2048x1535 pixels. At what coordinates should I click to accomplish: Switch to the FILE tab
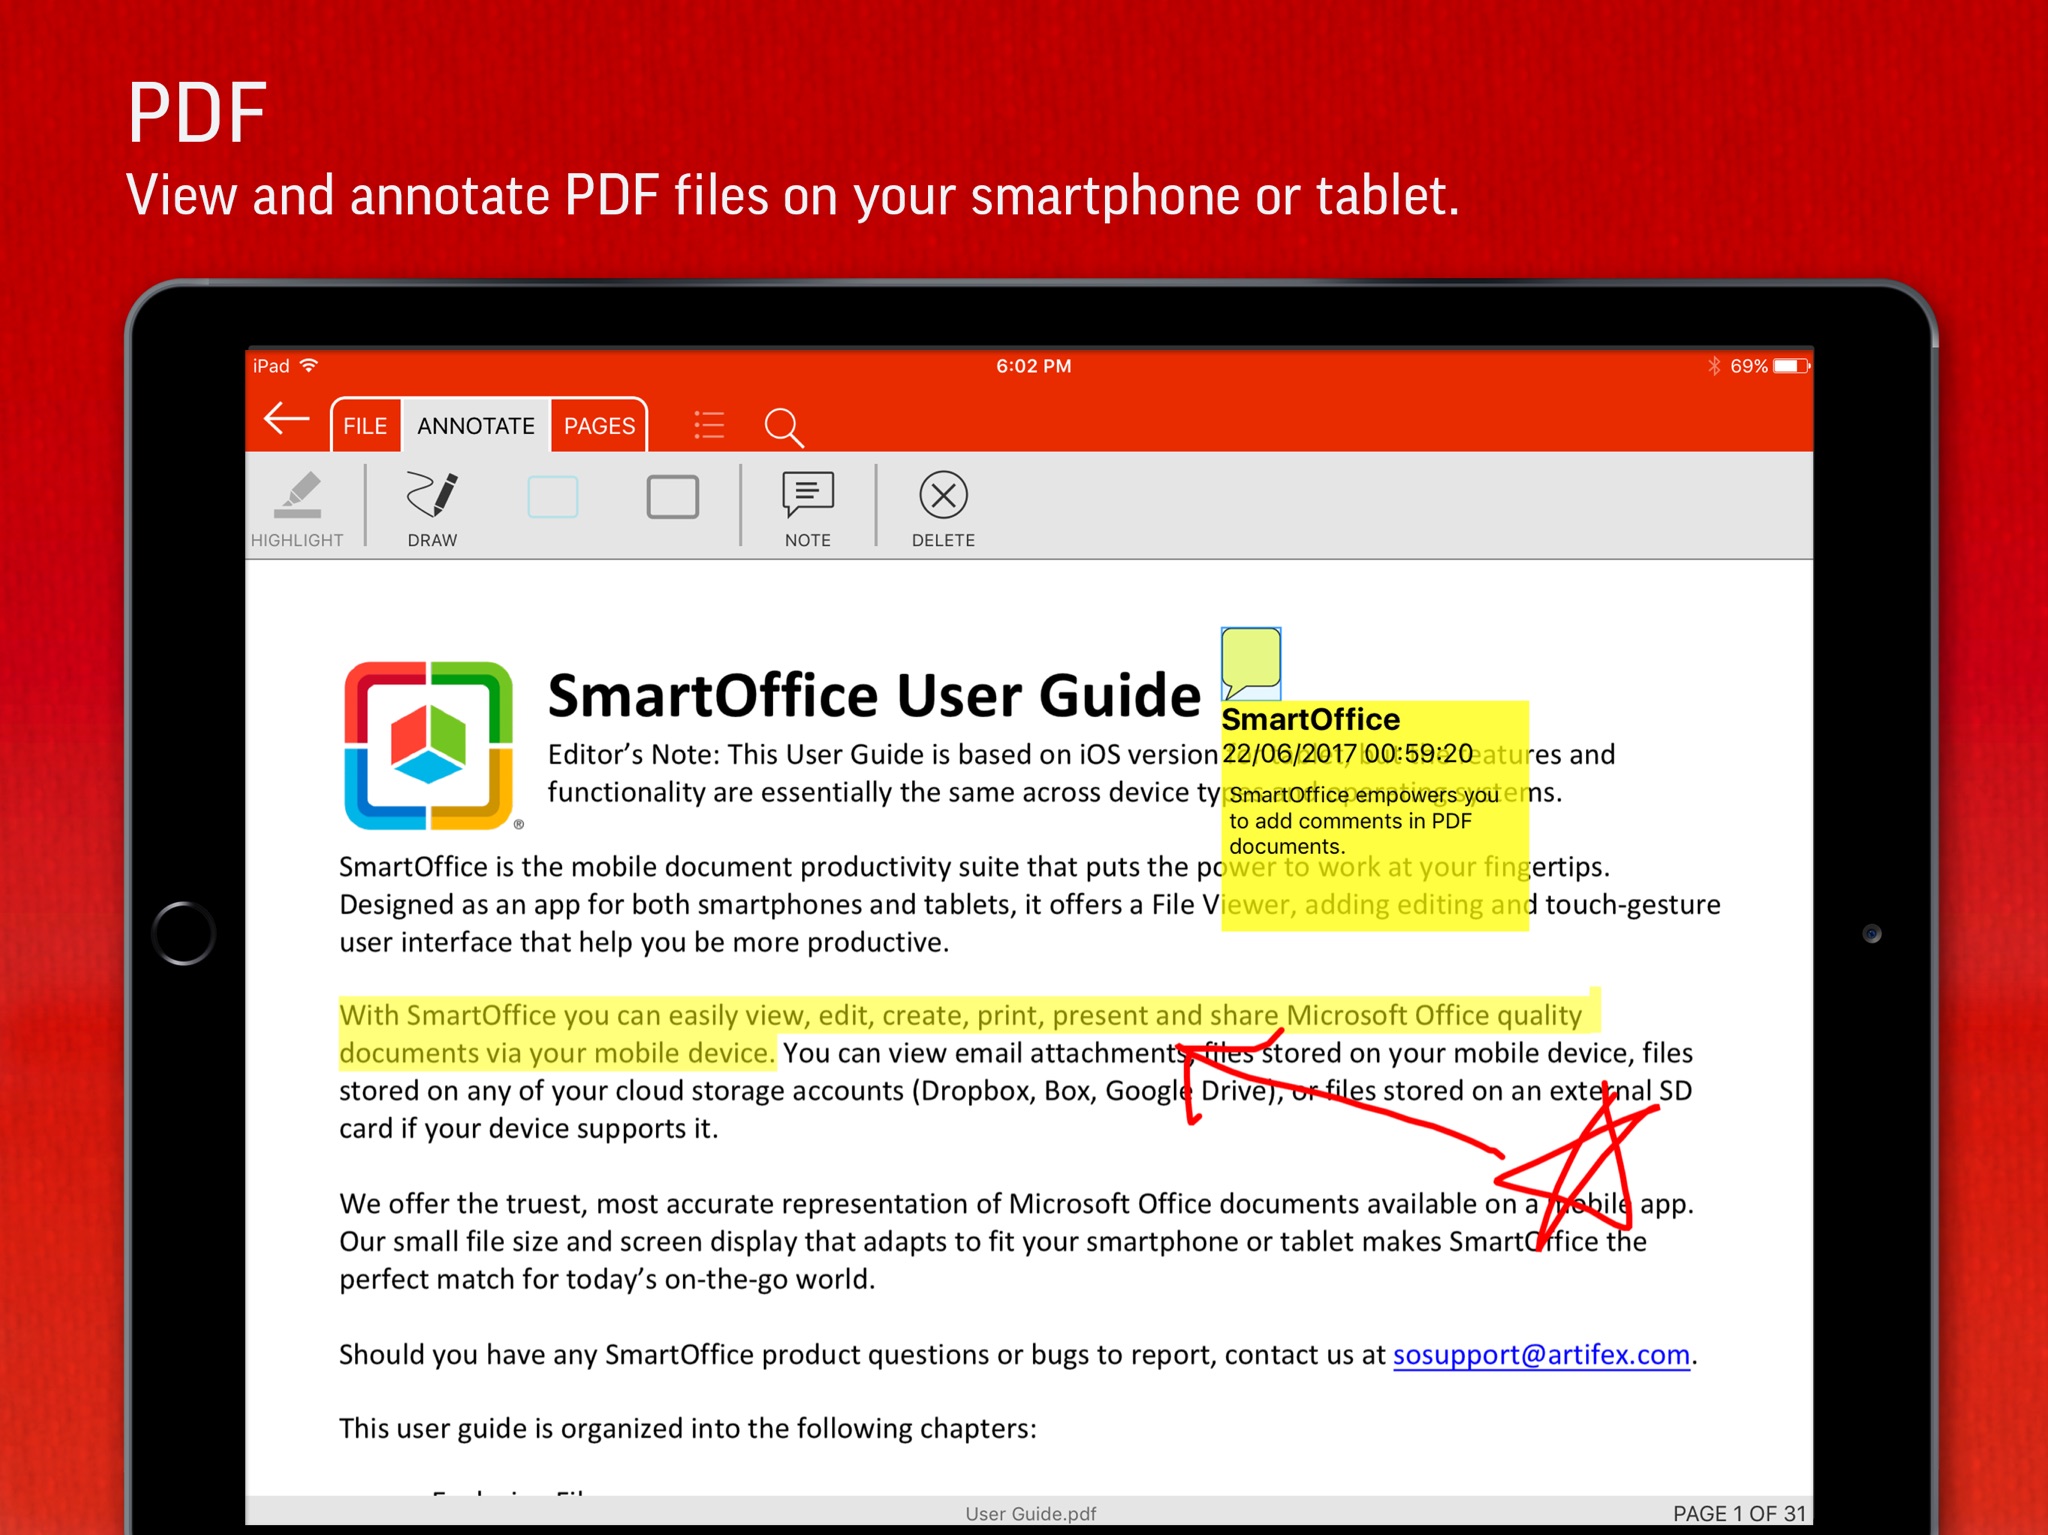365,426
